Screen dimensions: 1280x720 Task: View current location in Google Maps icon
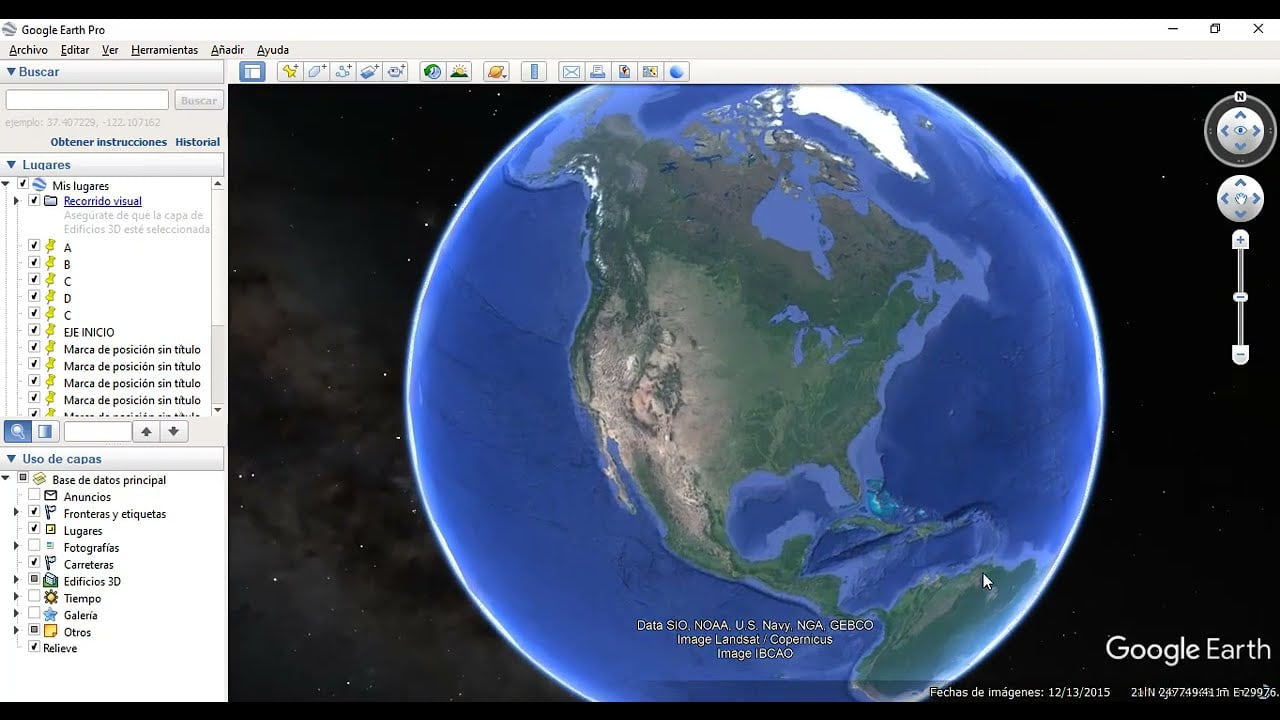651,71
